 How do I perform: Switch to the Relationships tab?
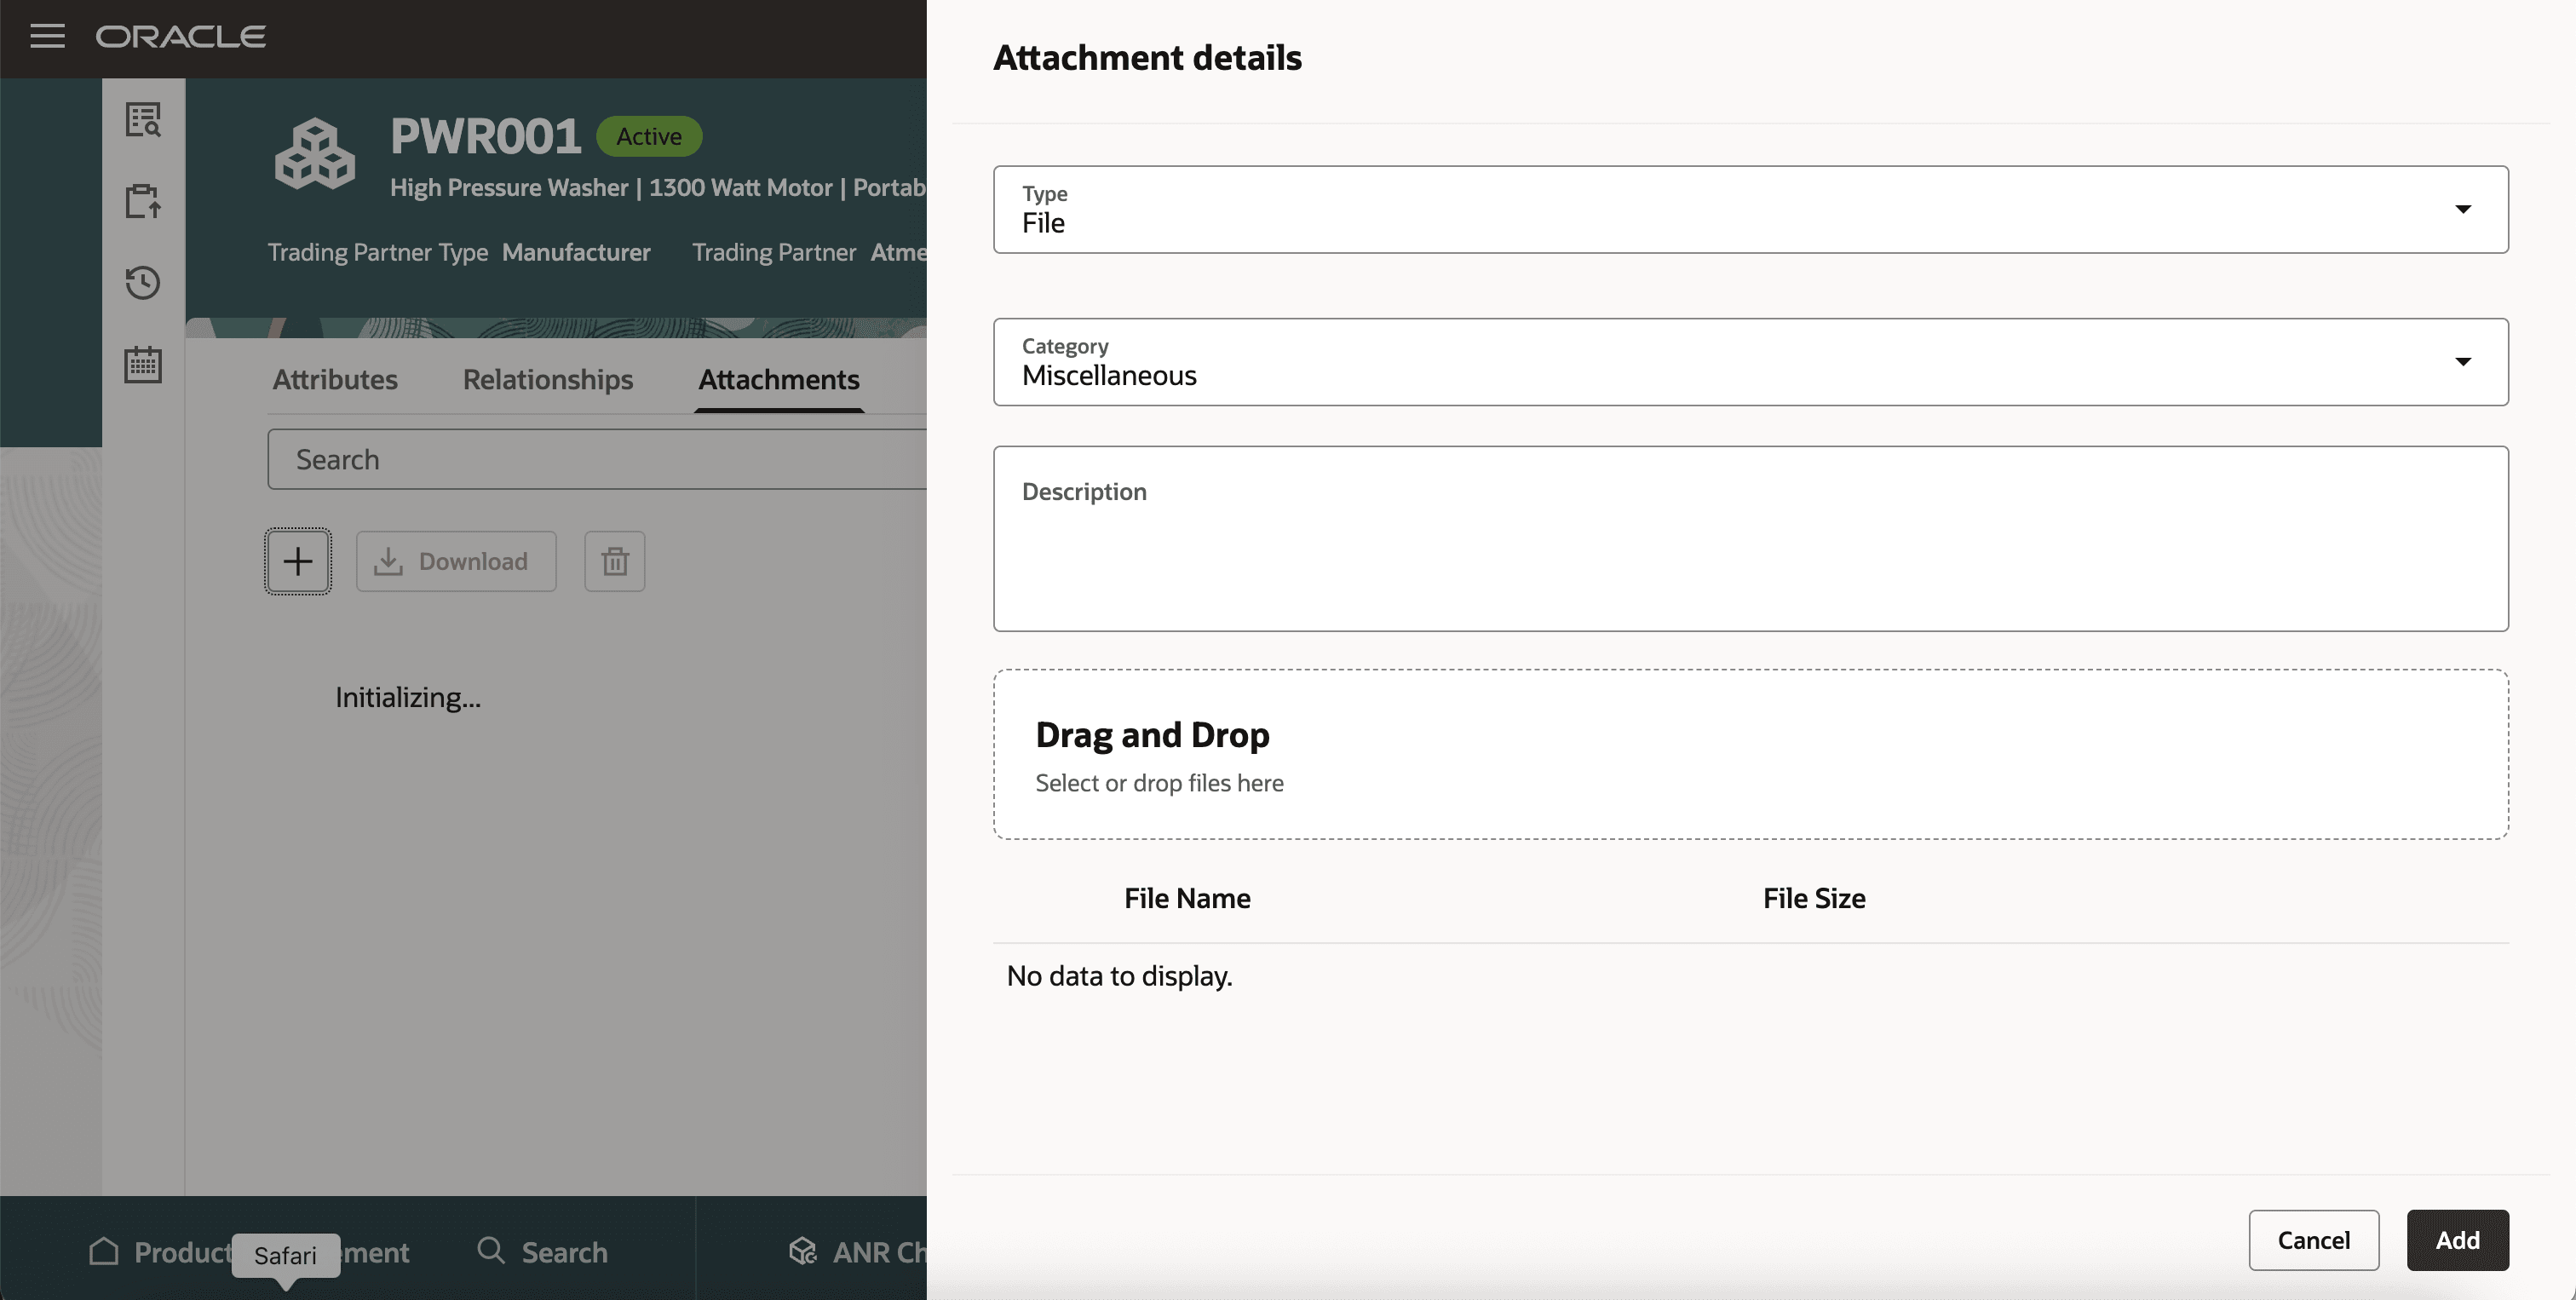(x=548, y=380)
